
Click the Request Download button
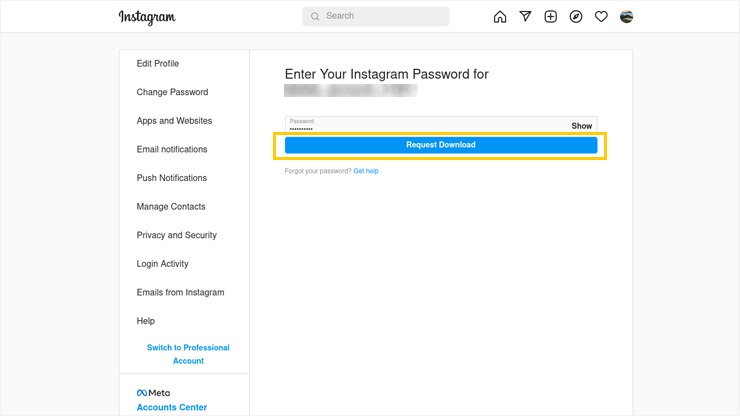tap(441, 145)
